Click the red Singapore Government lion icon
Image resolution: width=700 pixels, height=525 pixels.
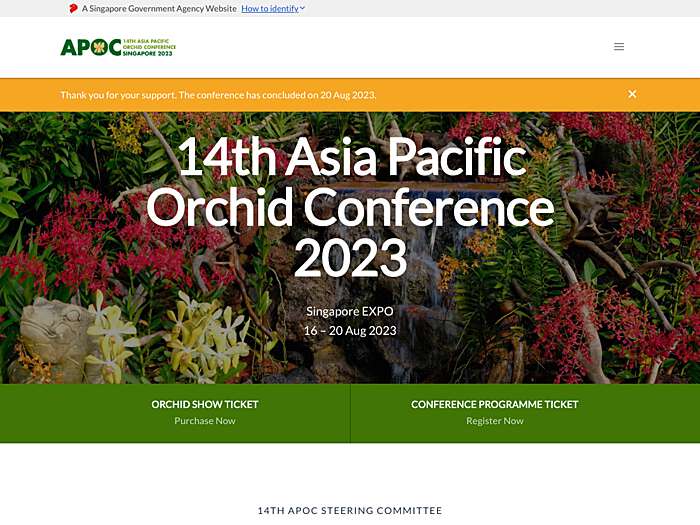point(73,8)
